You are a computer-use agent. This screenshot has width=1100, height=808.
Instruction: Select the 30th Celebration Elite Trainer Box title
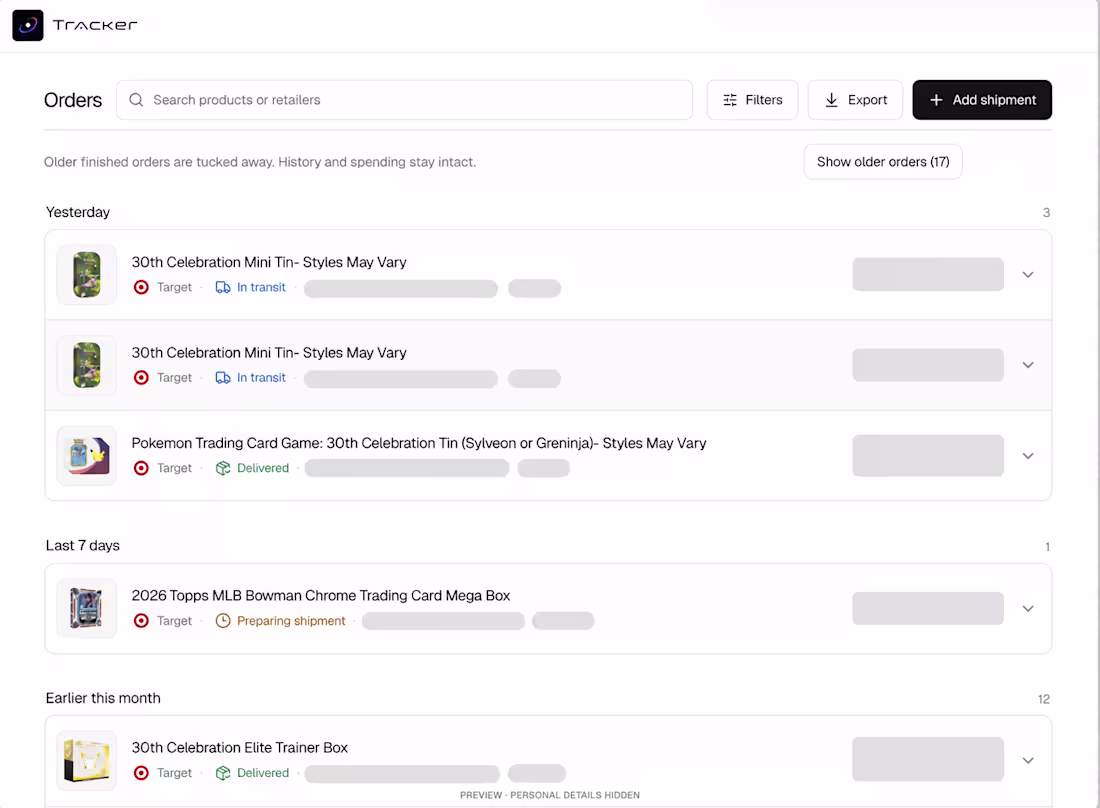pyautogui.click(x=240, y=748)
